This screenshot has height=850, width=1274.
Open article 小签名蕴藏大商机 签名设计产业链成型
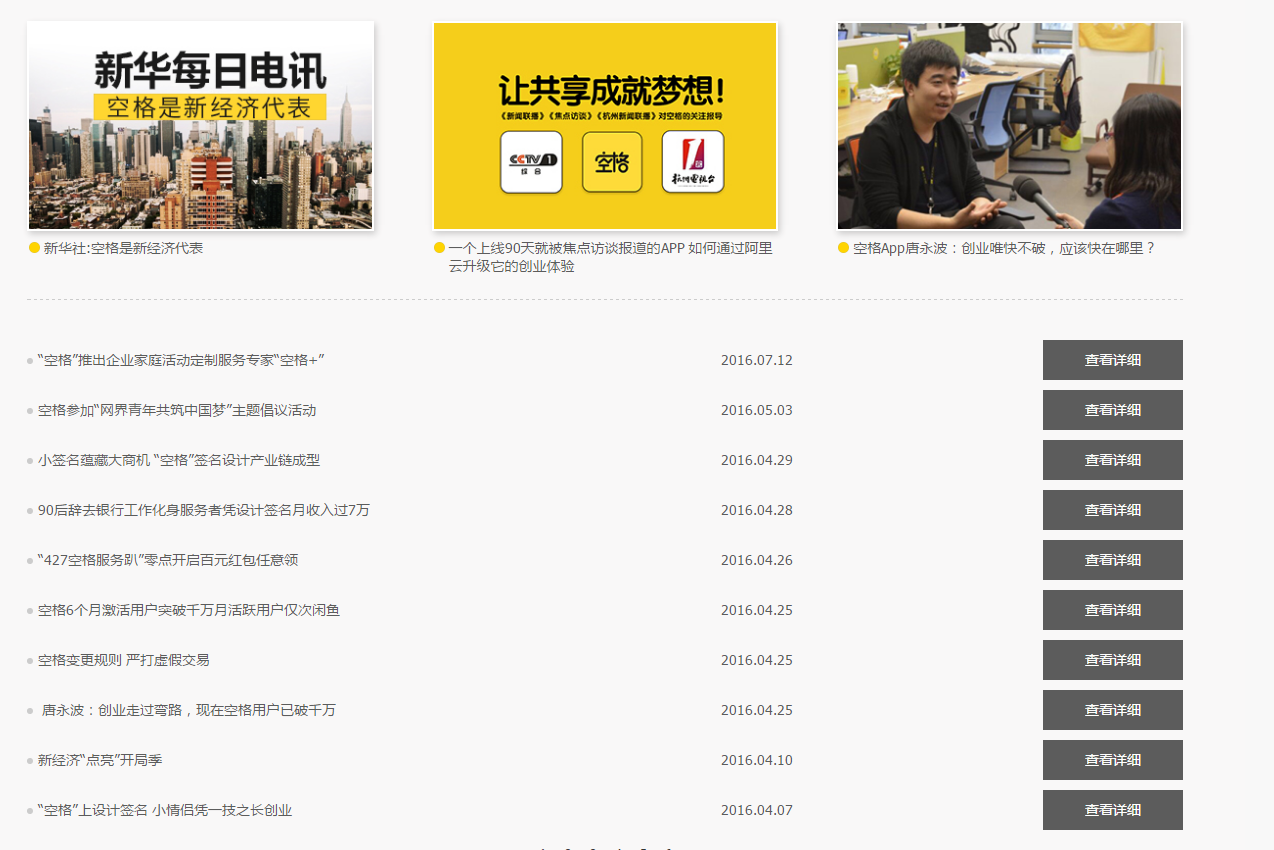tap(179, 460)
